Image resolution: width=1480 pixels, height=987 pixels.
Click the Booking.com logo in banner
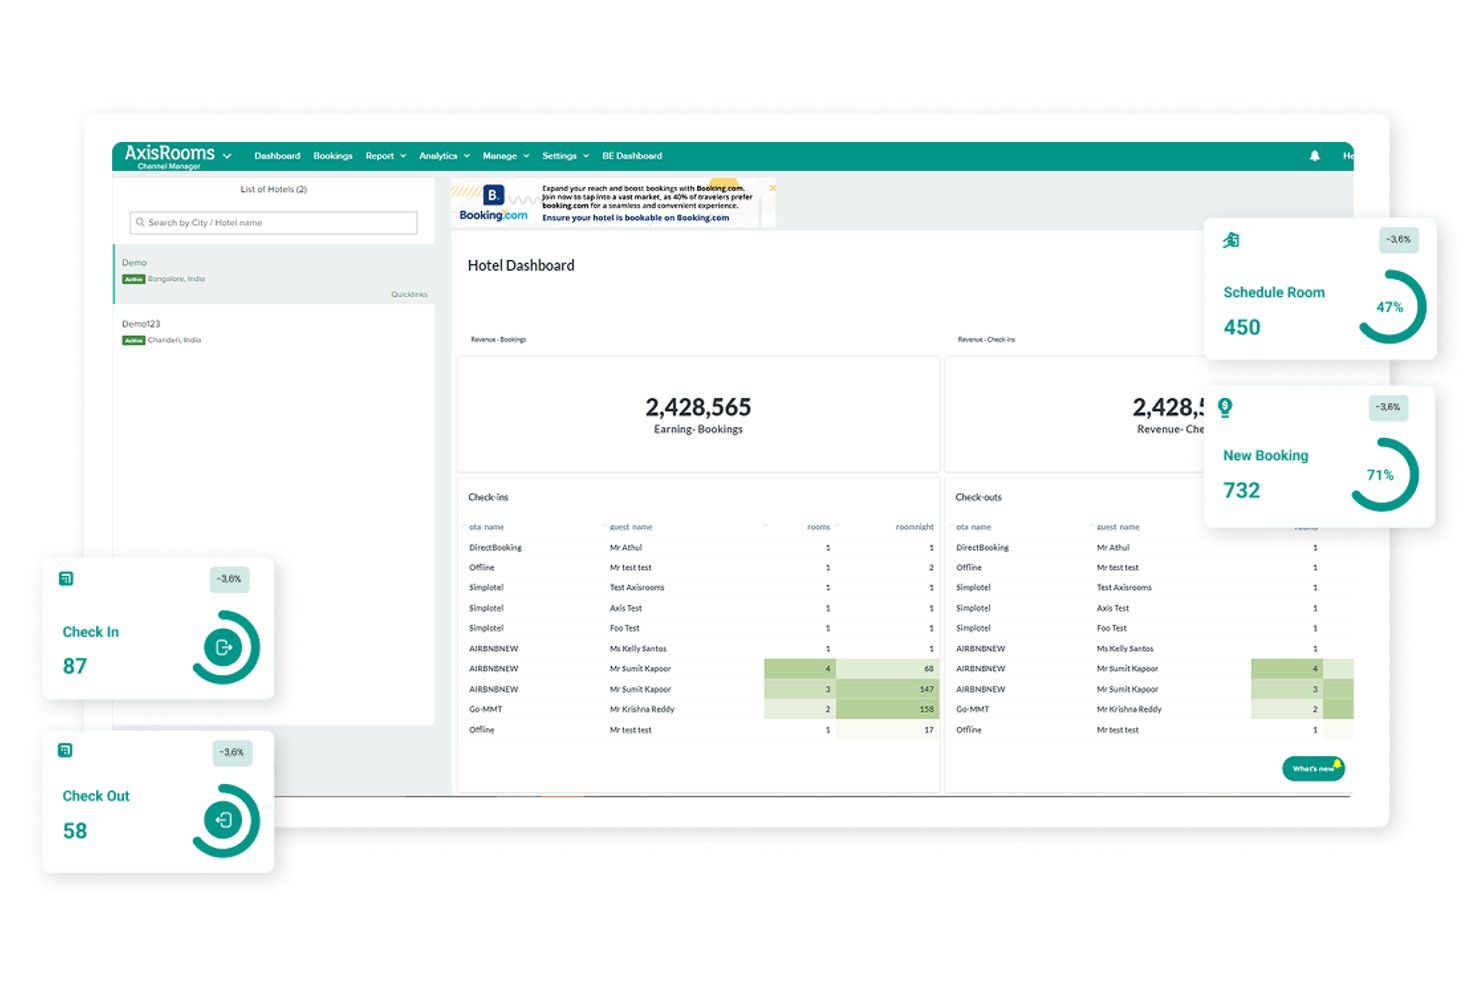[493, 203]
